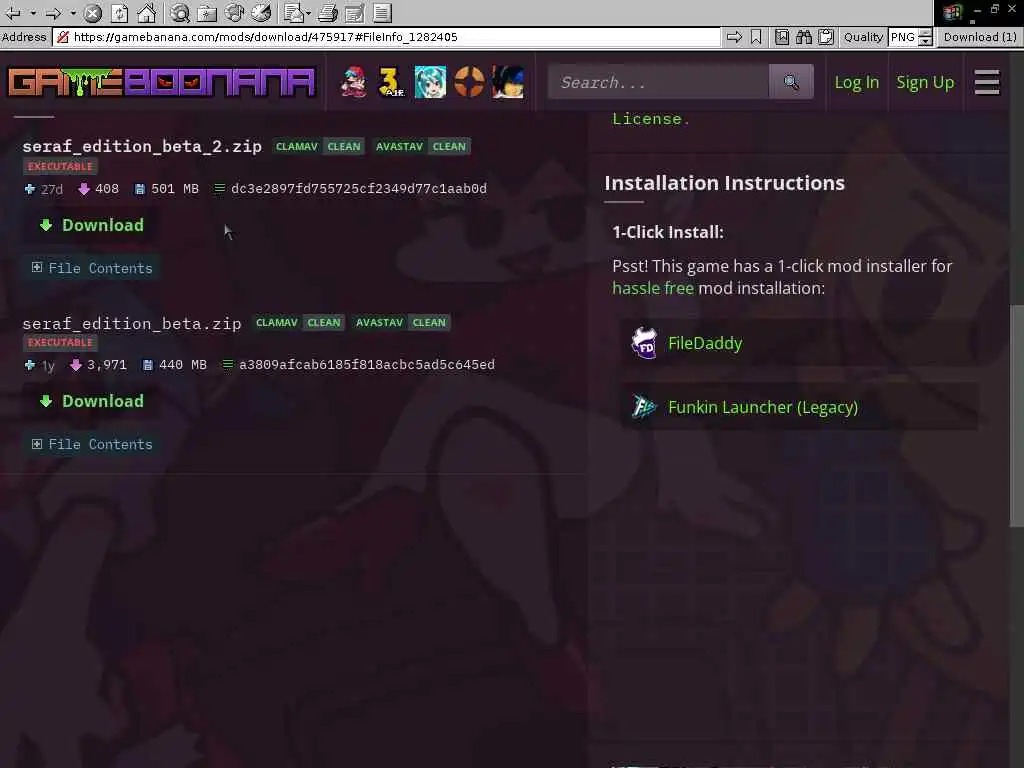Open the Sonic game icon
The width and height of the screenshot is (1024, 768).
[508, 82]
